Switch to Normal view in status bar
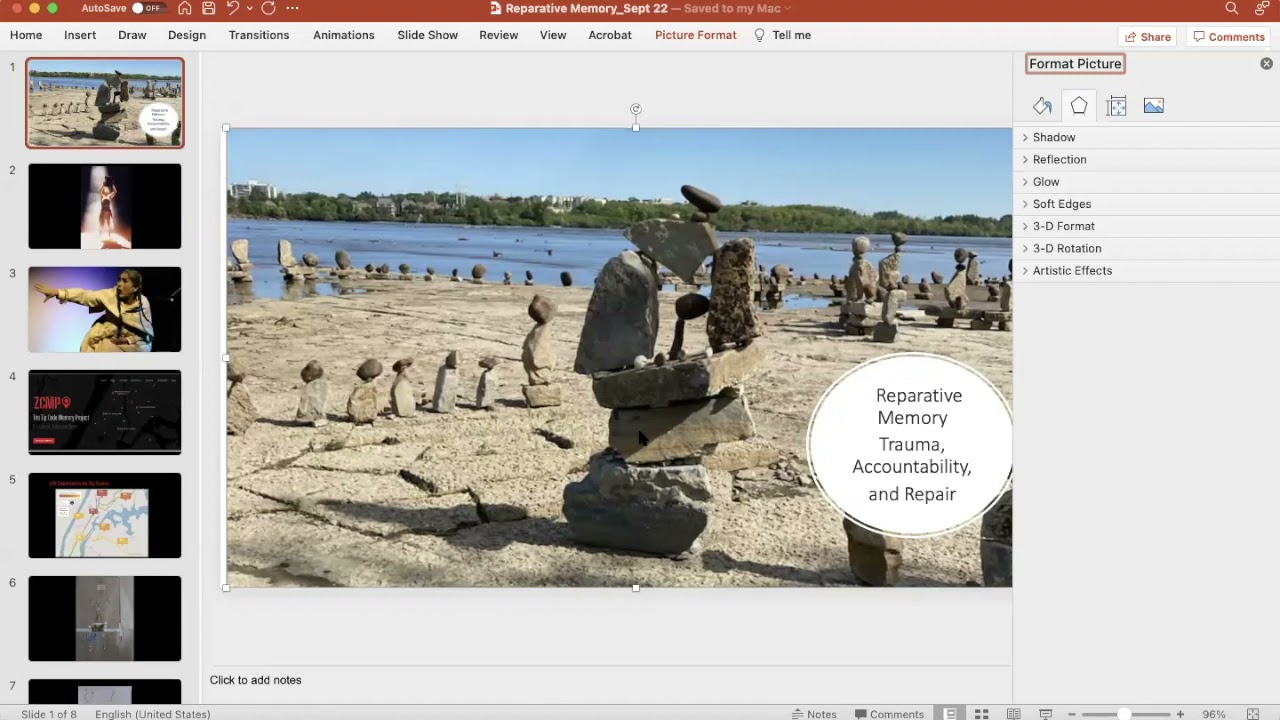The height and width of the screenshot is (720, 1280). pos(950,714)
